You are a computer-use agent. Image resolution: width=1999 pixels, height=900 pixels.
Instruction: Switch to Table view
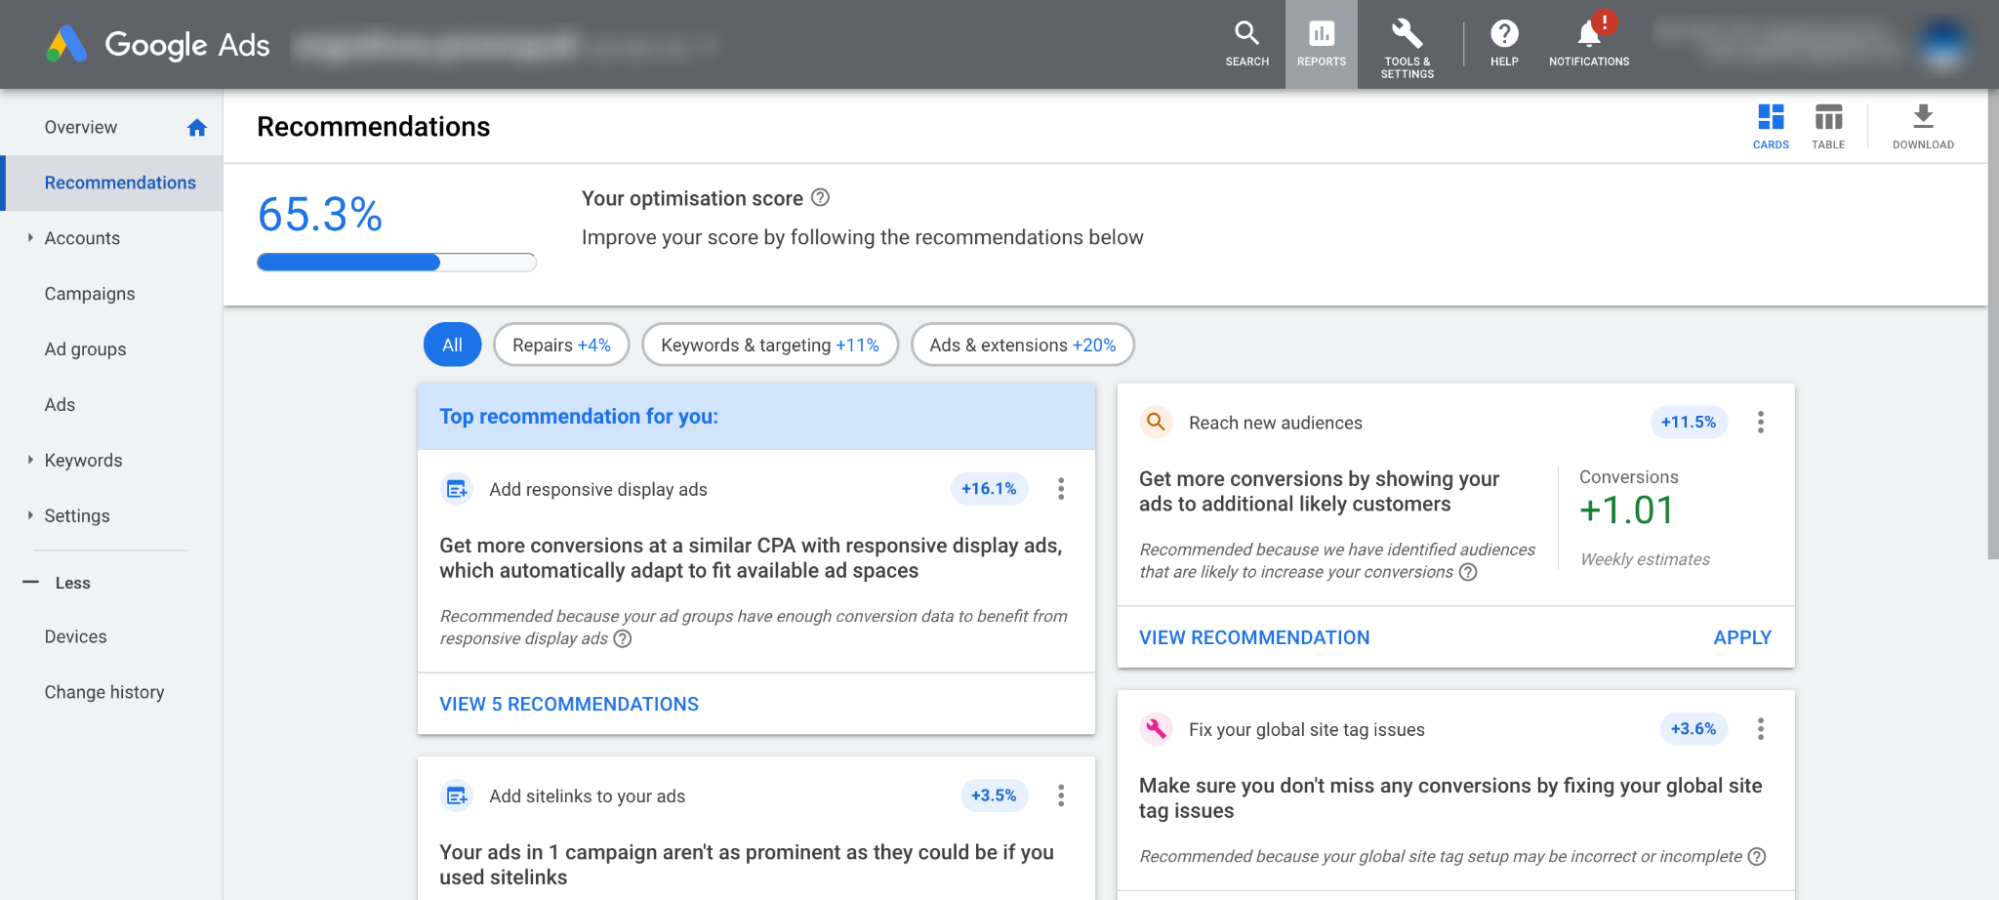point(1828,126)
